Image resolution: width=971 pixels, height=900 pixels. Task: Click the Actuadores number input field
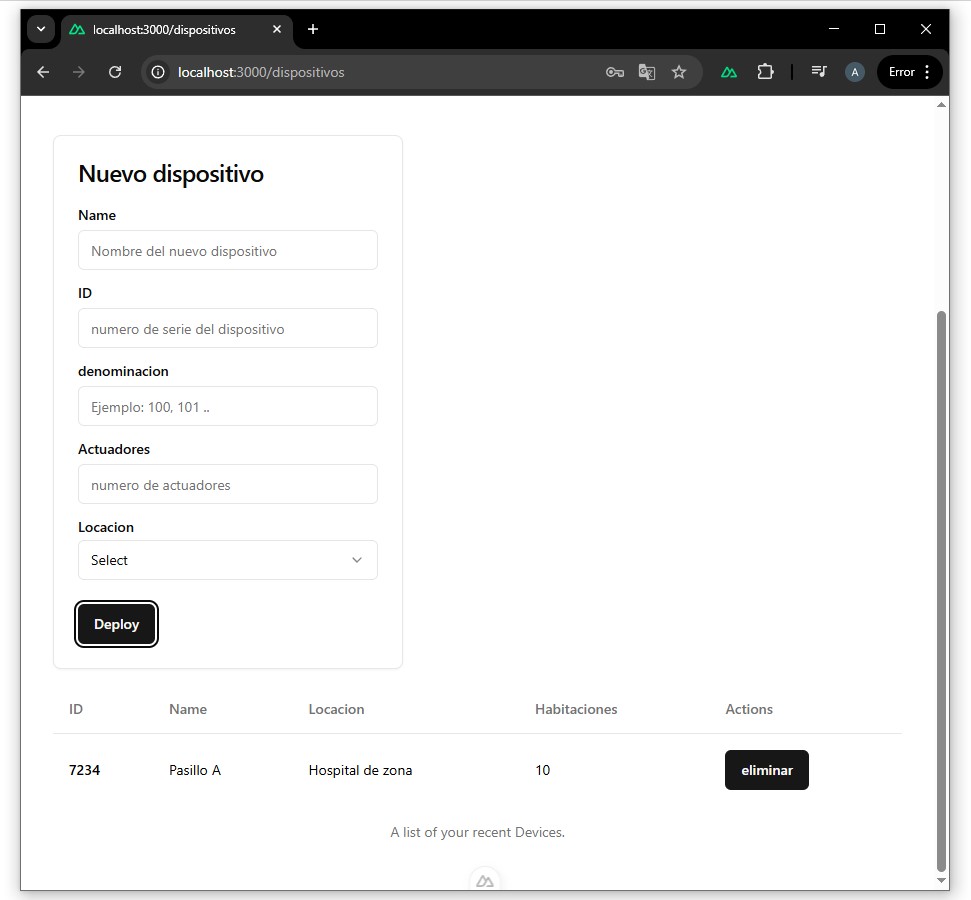(228, 485)
